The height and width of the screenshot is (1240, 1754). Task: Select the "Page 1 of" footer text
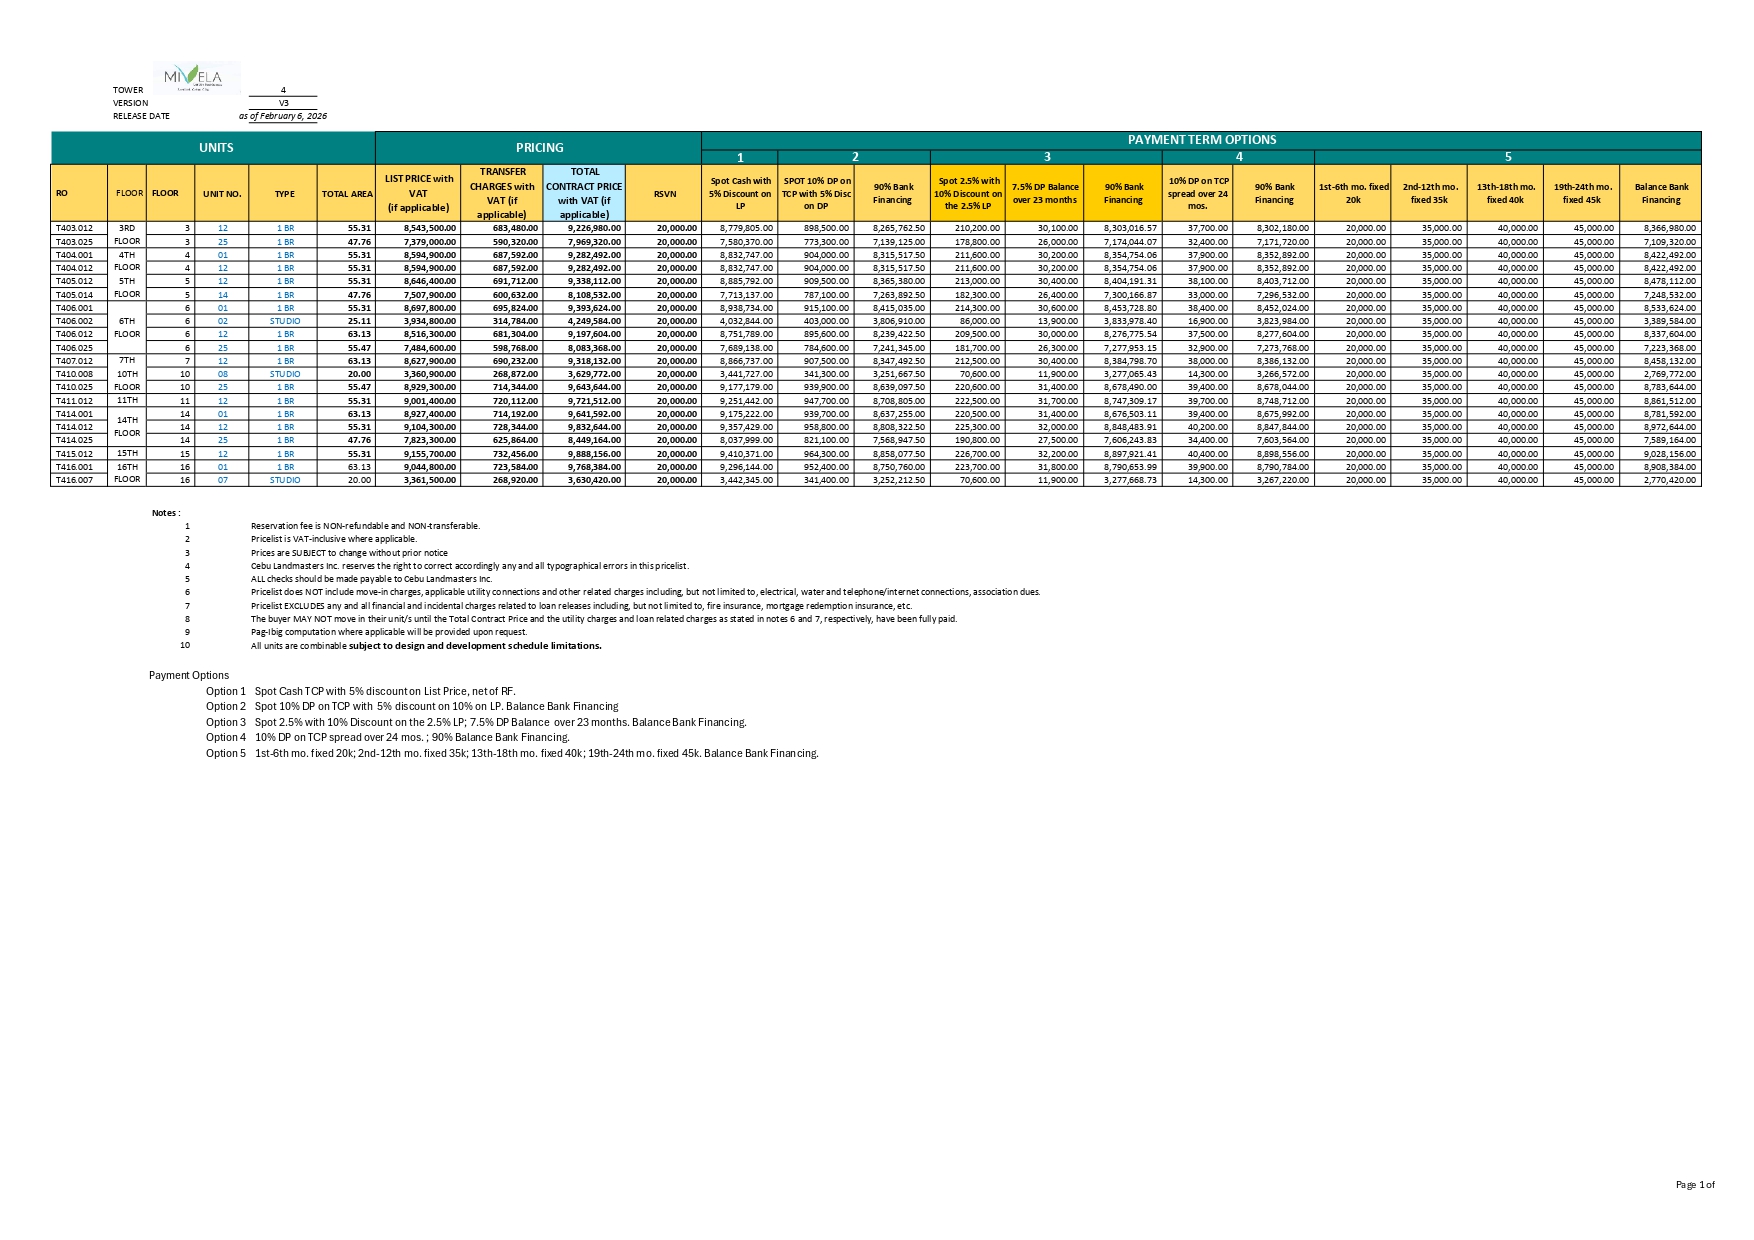pyautogui.click(x=1695, y=1185)
